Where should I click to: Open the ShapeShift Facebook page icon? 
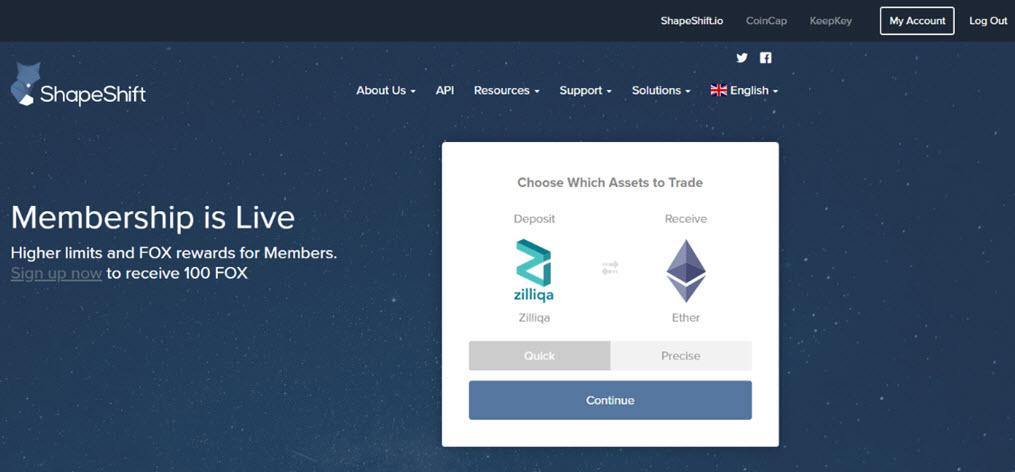coord(765,58)
